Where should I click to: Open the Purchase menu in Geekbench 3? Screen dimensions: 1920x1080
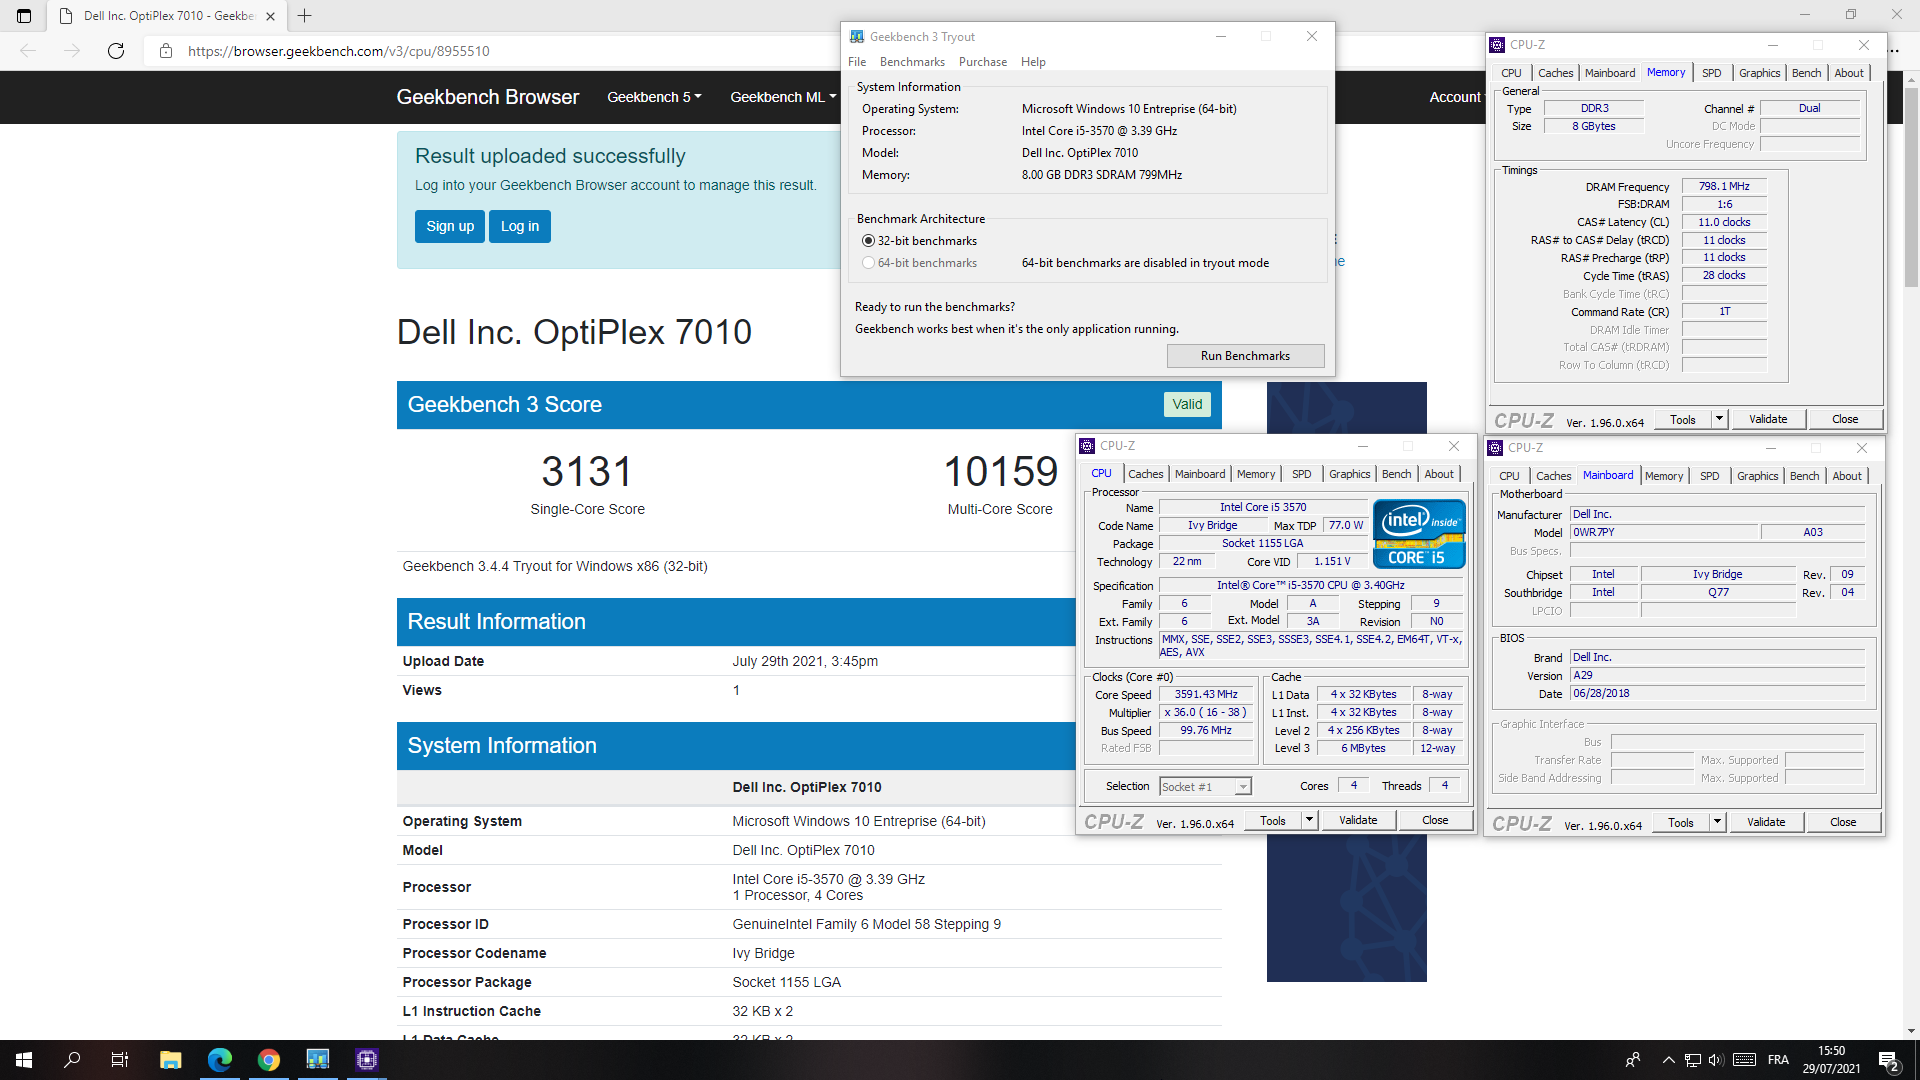point(983,62)
